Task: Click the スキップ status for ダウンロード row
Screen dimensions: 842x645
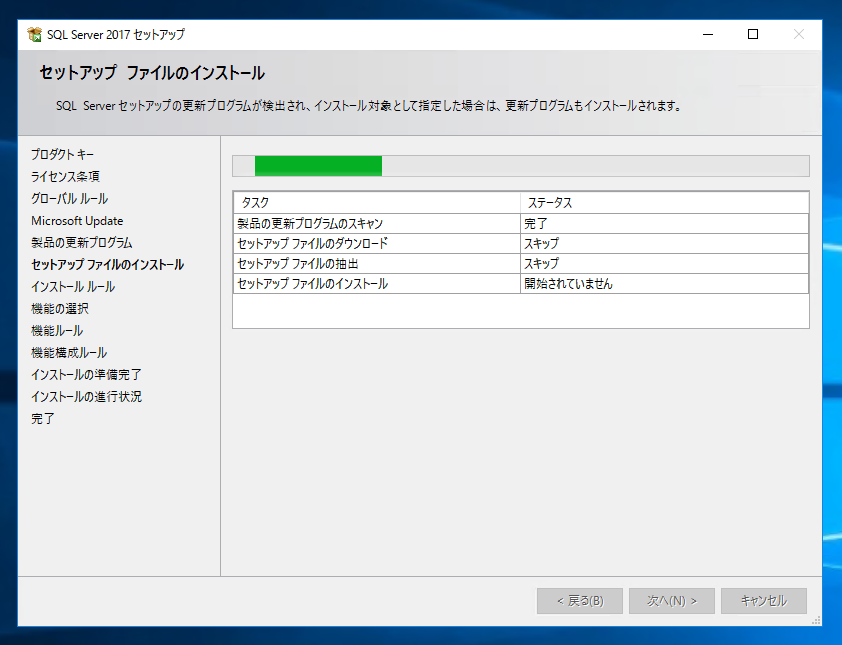Action: coord(664,243)
